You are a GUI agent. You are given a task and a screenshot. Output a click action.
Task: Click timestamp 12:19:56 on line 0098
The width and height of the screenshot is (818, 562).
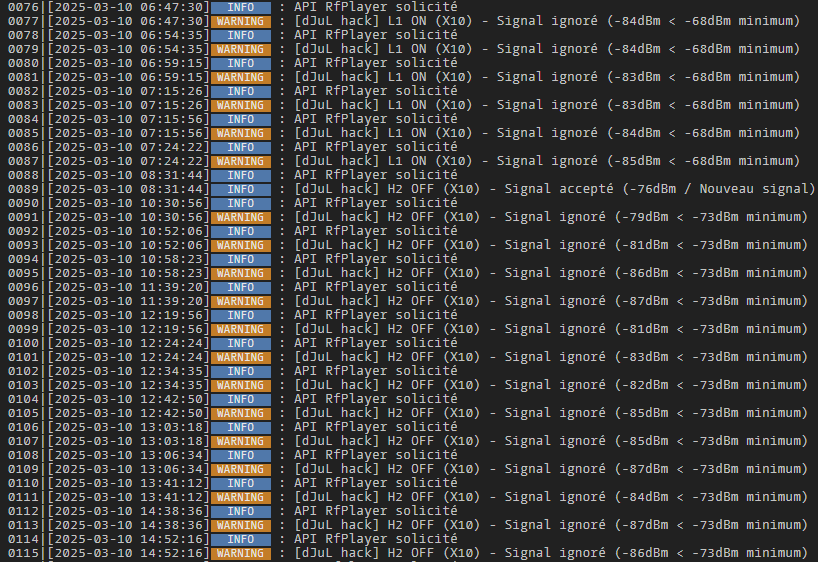(x=128, y=315)
